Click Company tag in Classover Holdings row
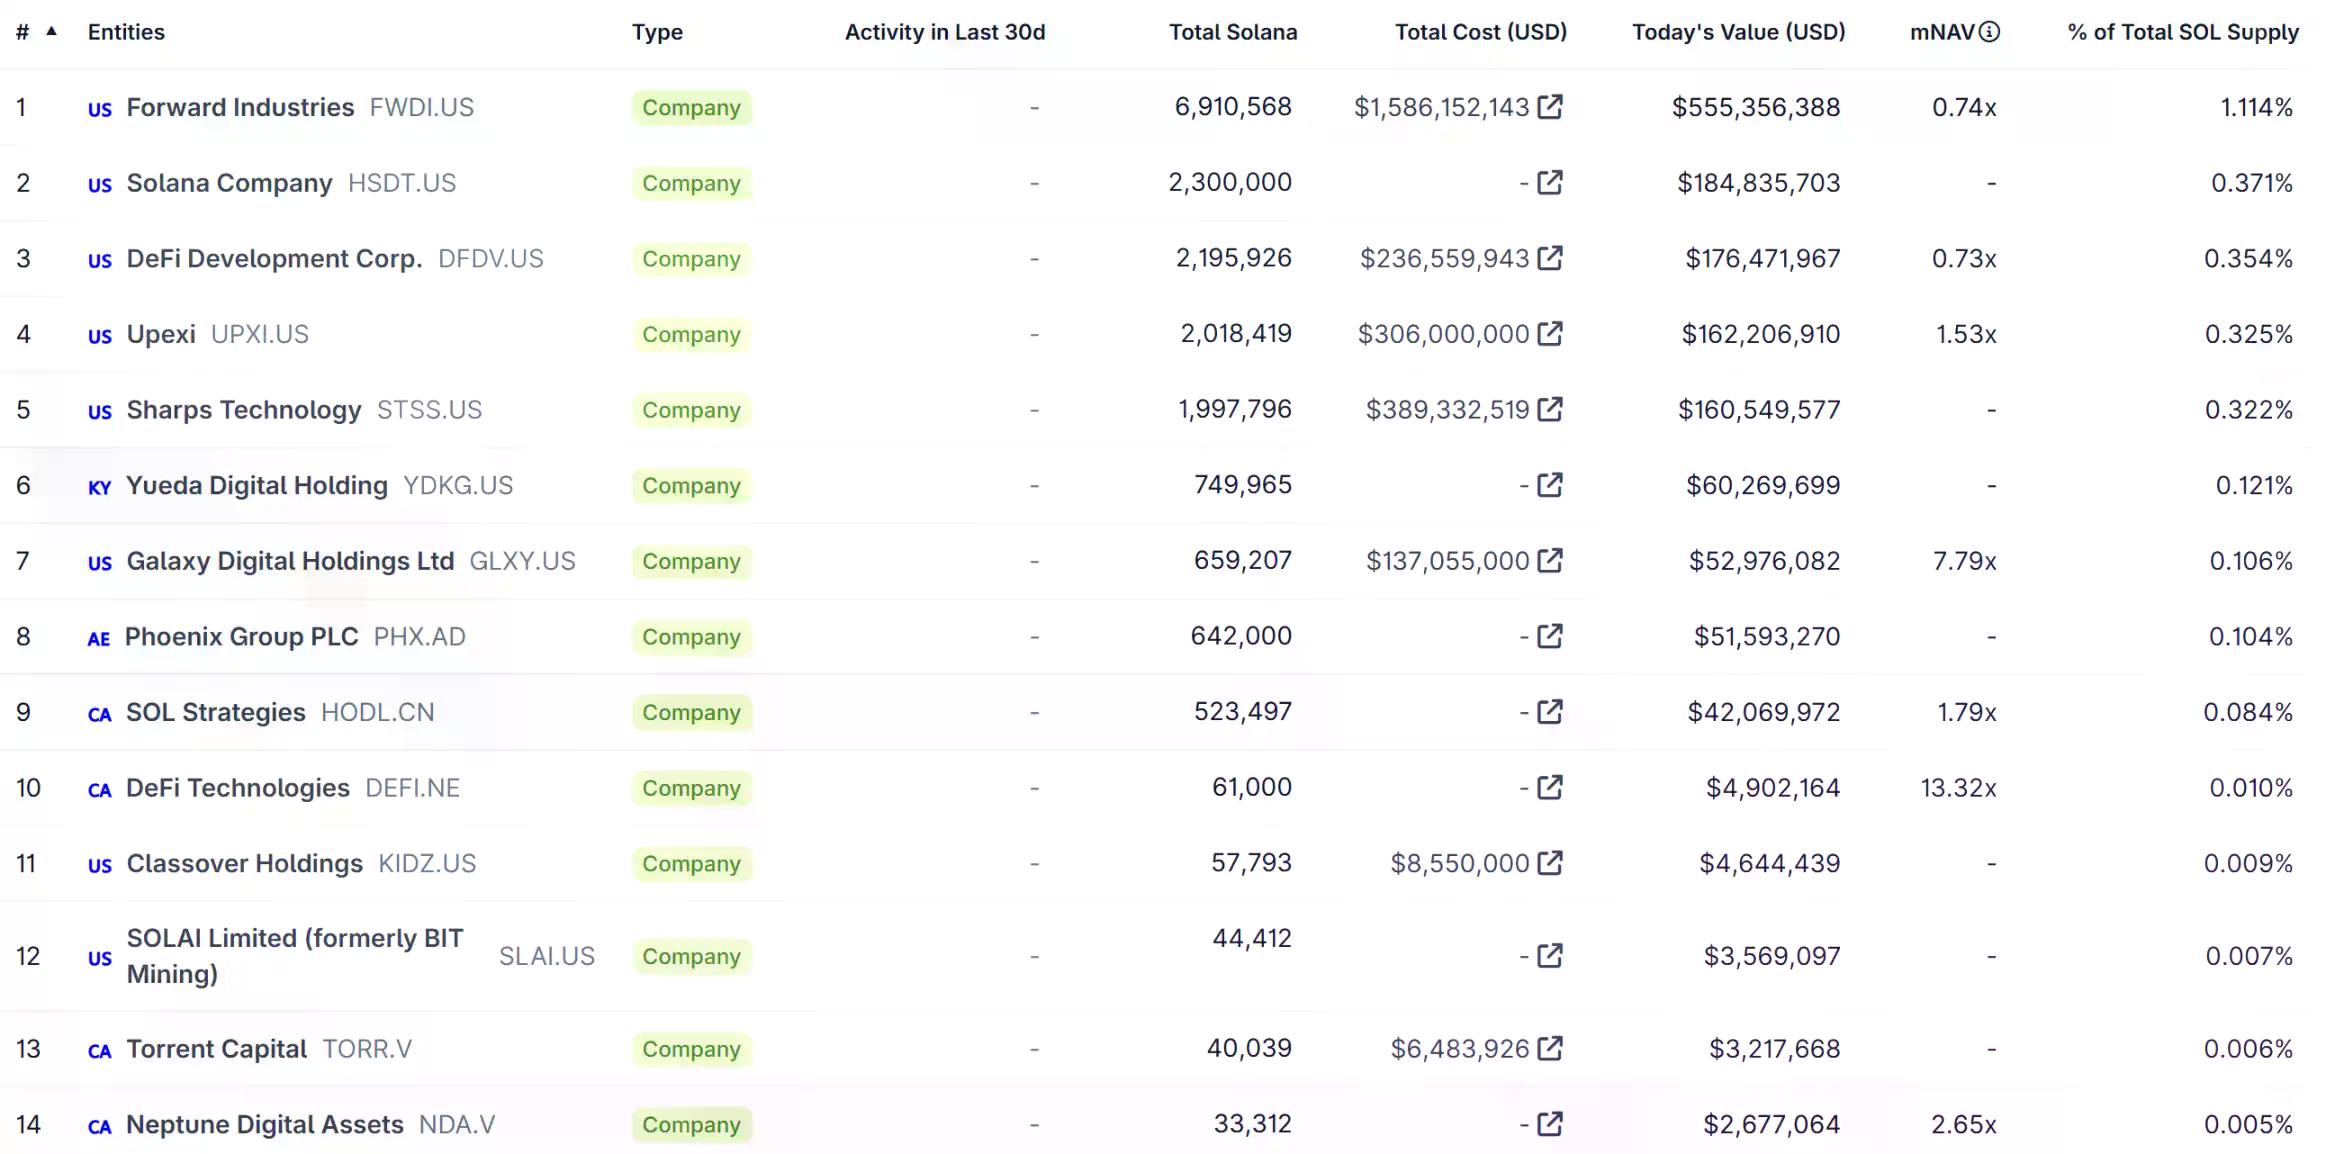Viewport: 2335px width, 1154px height. pos(691,864)
